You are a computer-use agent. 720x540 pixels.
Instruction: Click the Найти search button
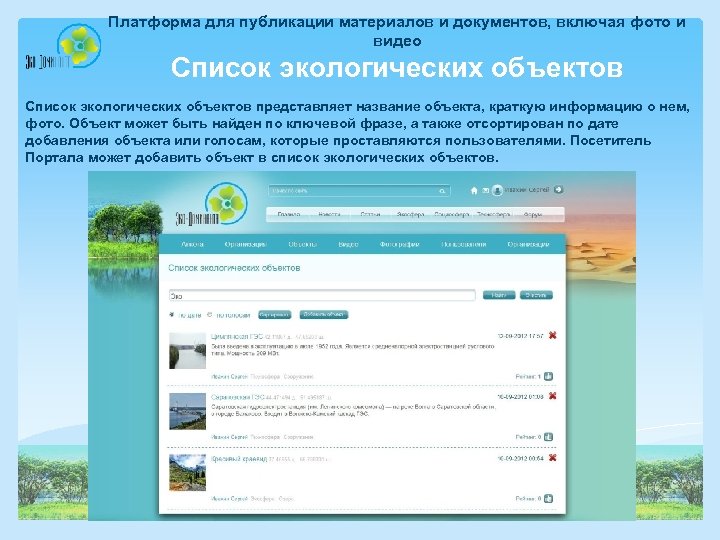pos(499,295)
